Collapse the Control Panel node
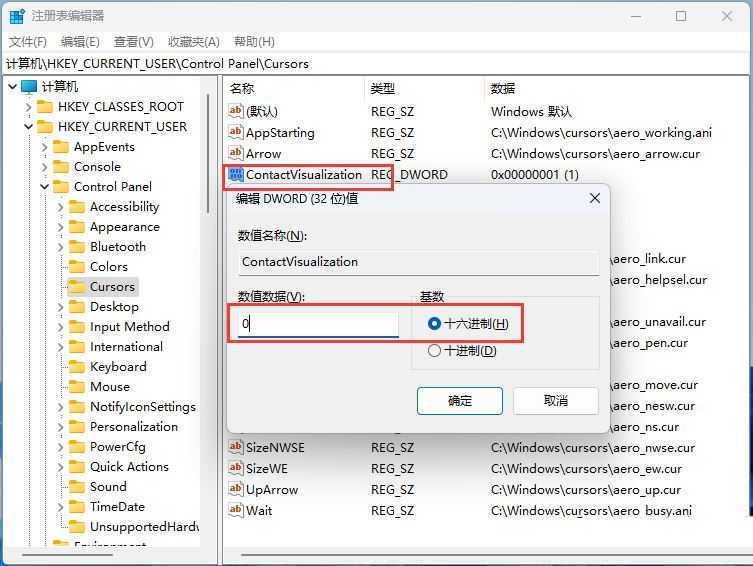 45,187
